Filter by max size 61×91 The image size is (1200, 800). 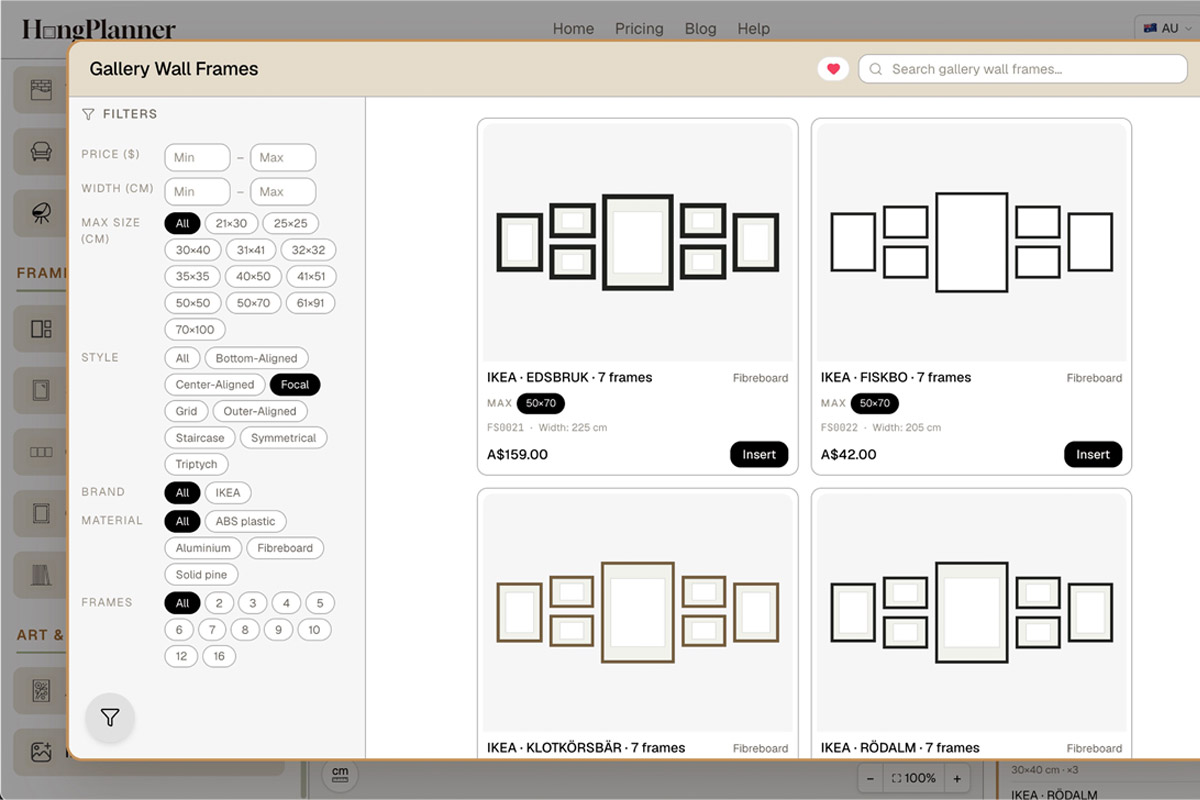pyautogui.click(x=311, y=303)
